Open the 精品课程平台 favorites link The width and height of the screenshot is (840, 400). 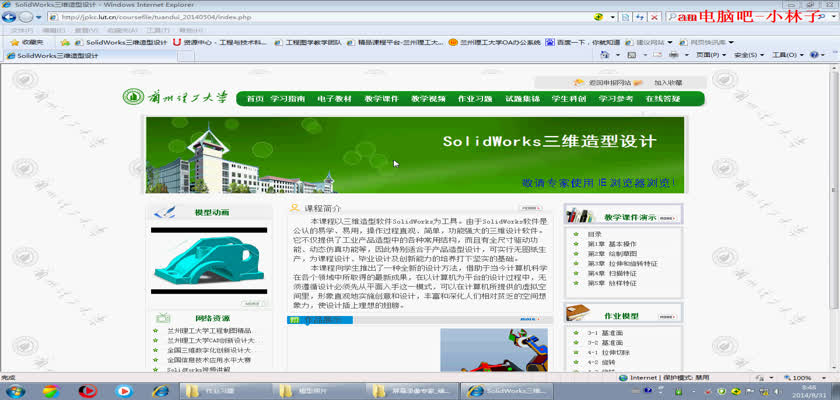pyautogui.click(x=395, y=42)
